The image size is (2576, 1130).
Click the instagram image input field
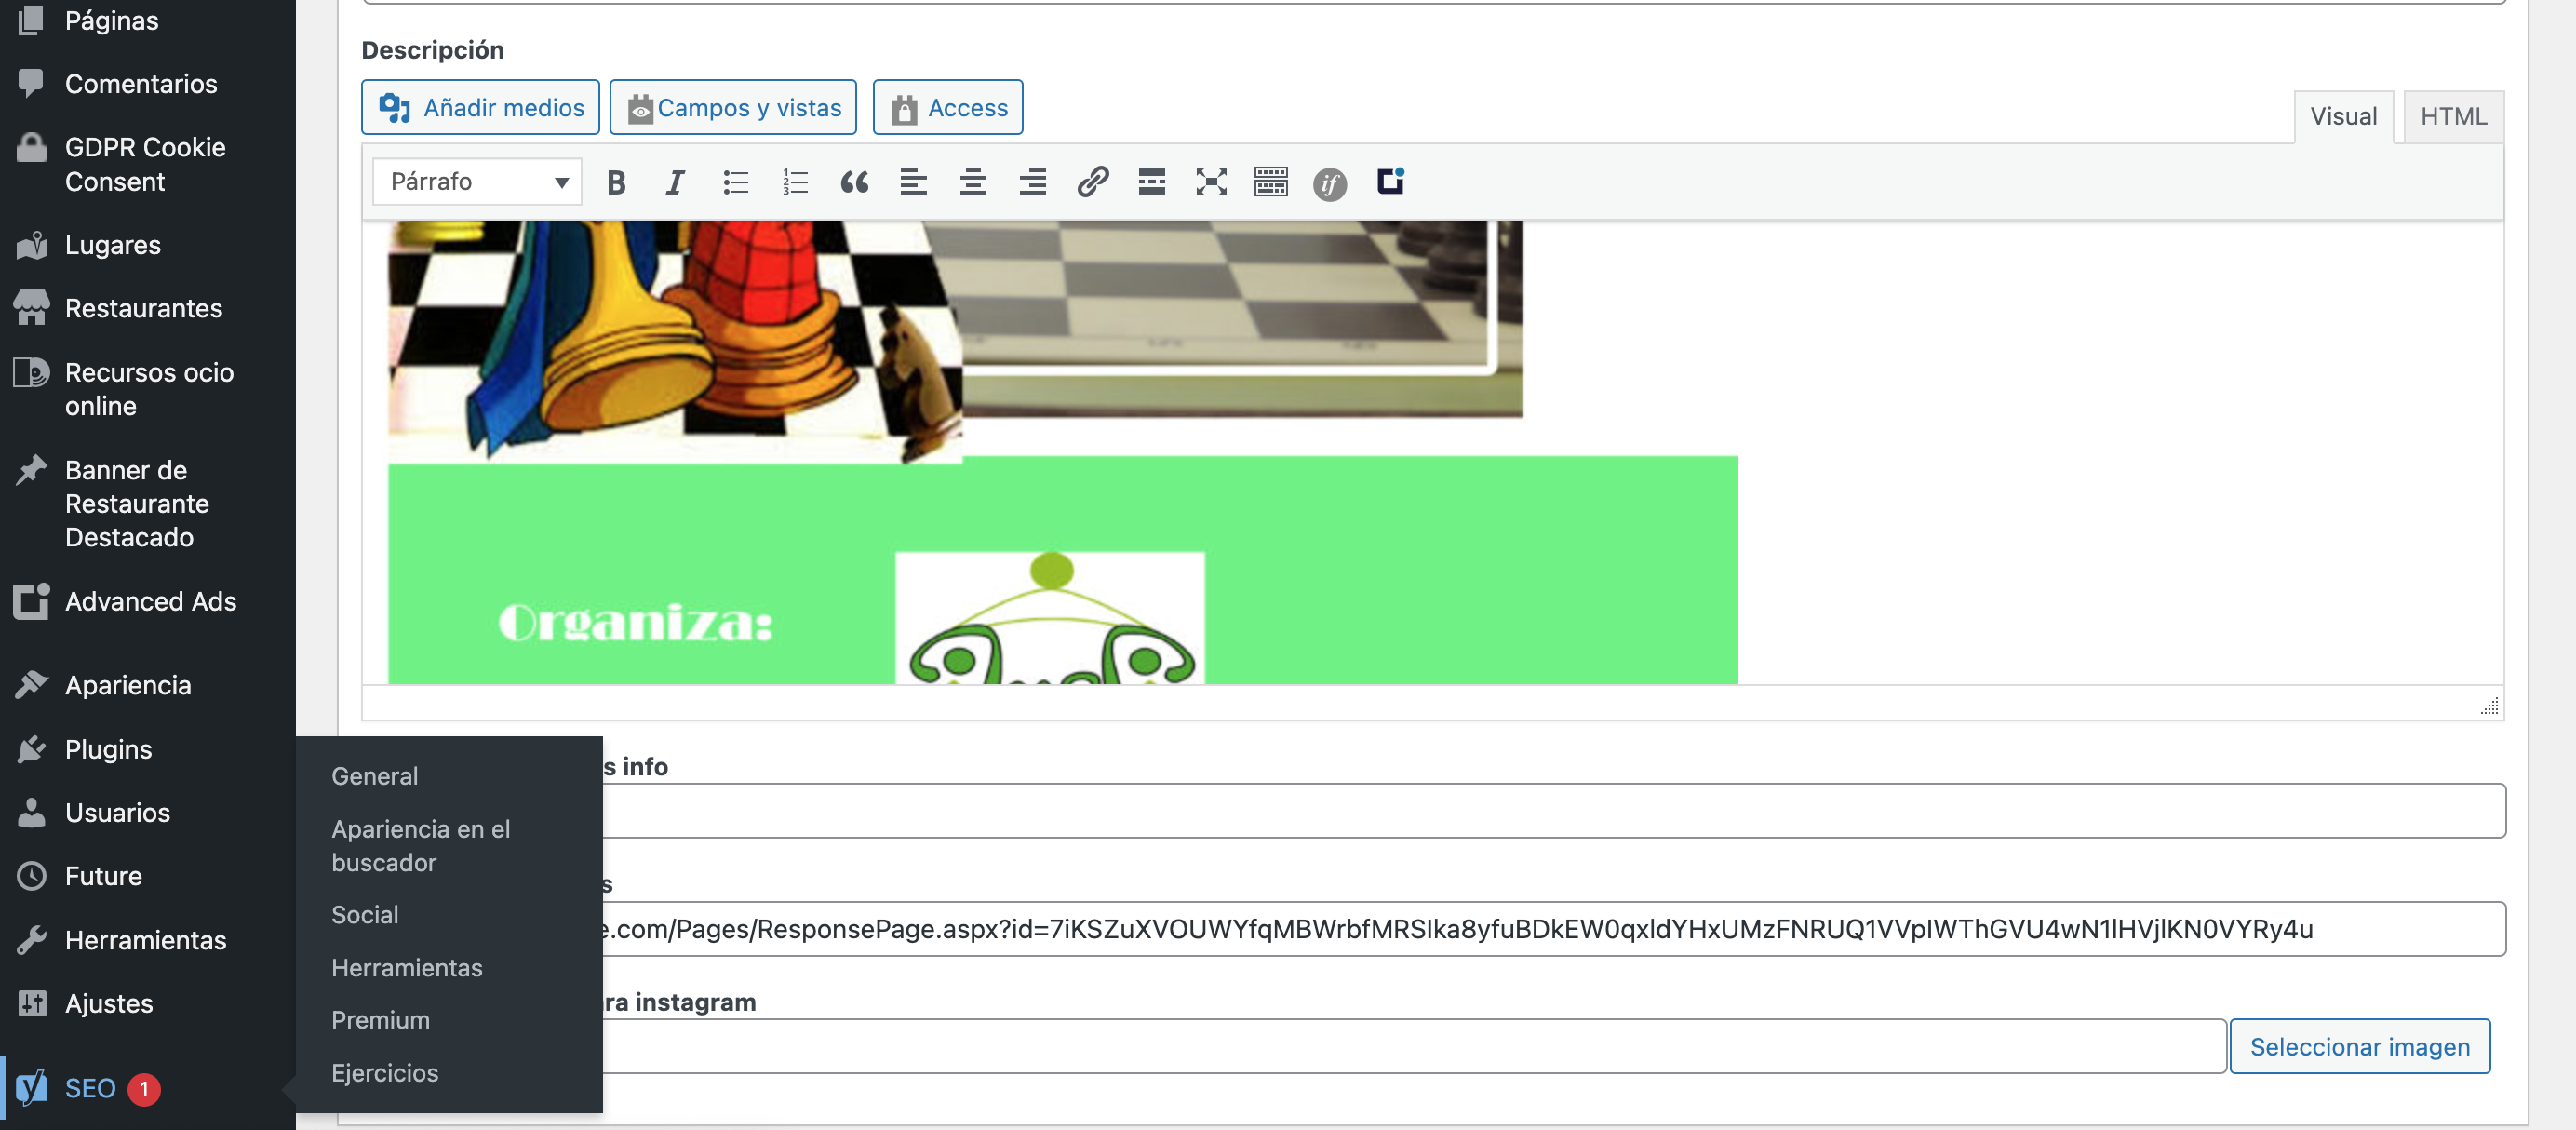1414,1046
